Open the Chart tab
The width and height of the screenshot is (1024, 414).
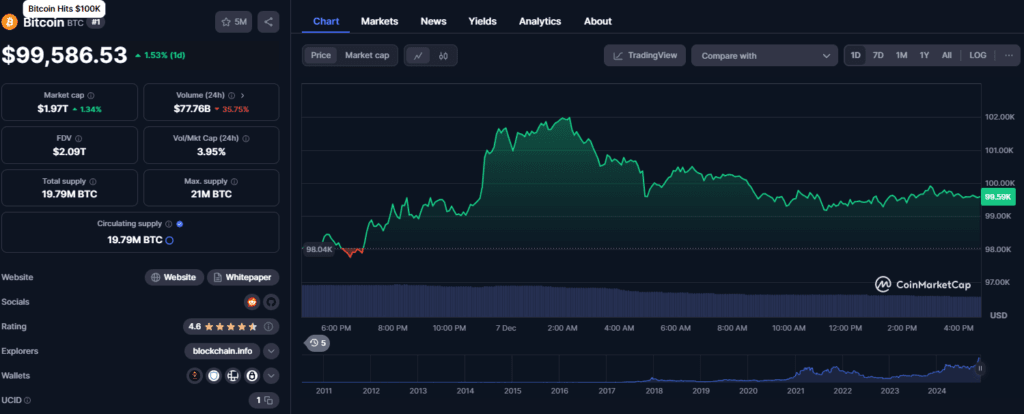326,21
